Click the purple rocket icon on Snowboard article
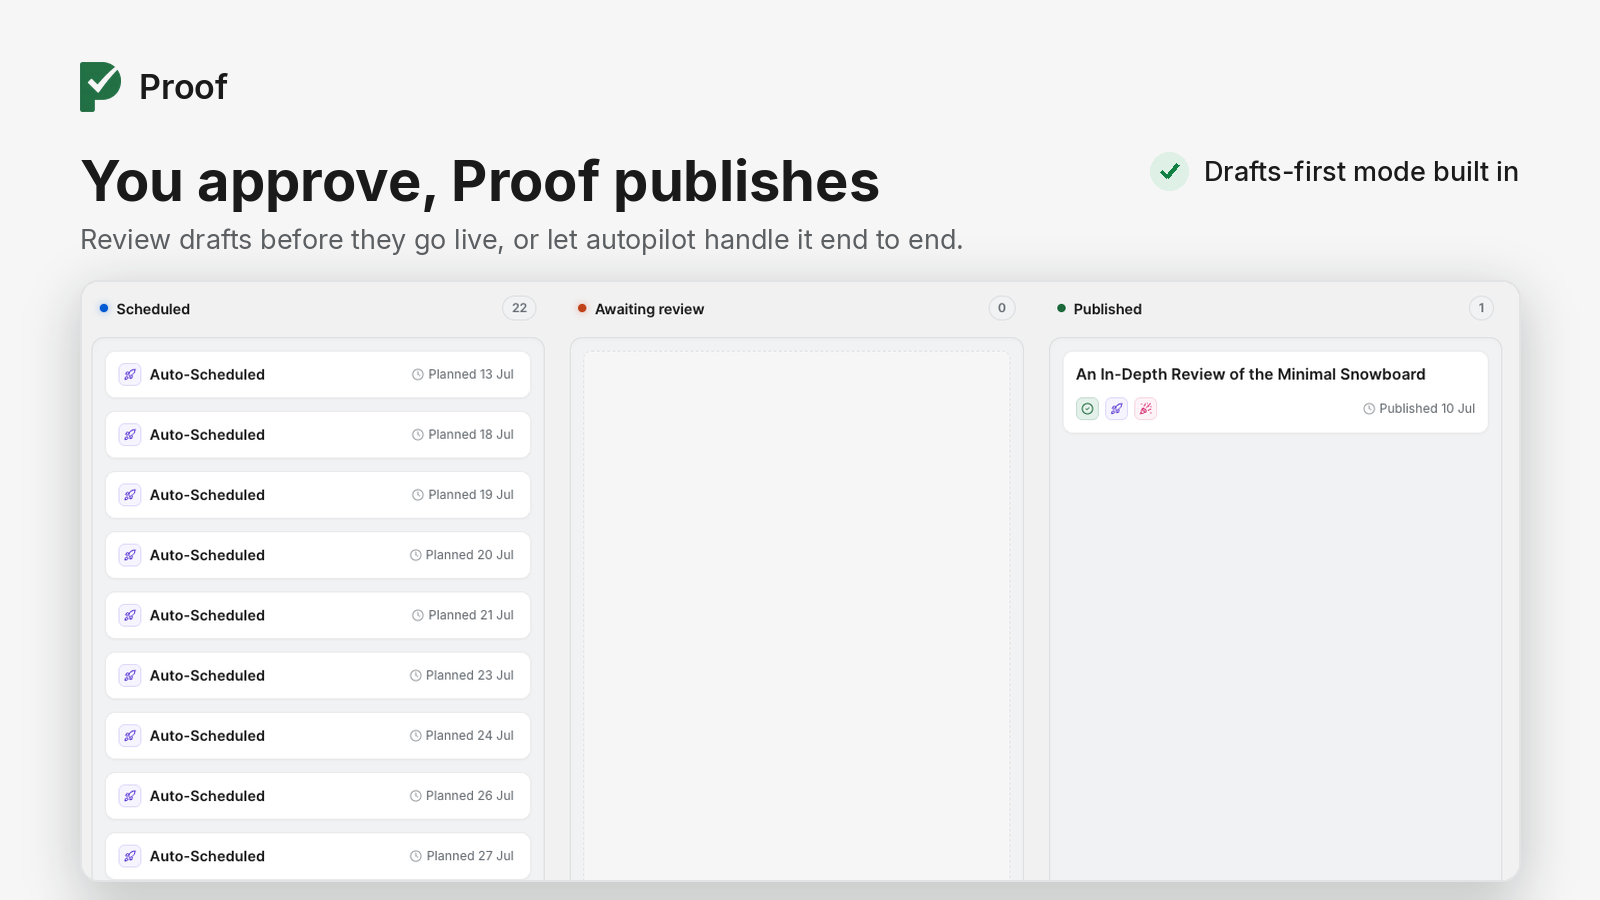This screenshot has height=900, width=1600. 1116,409
